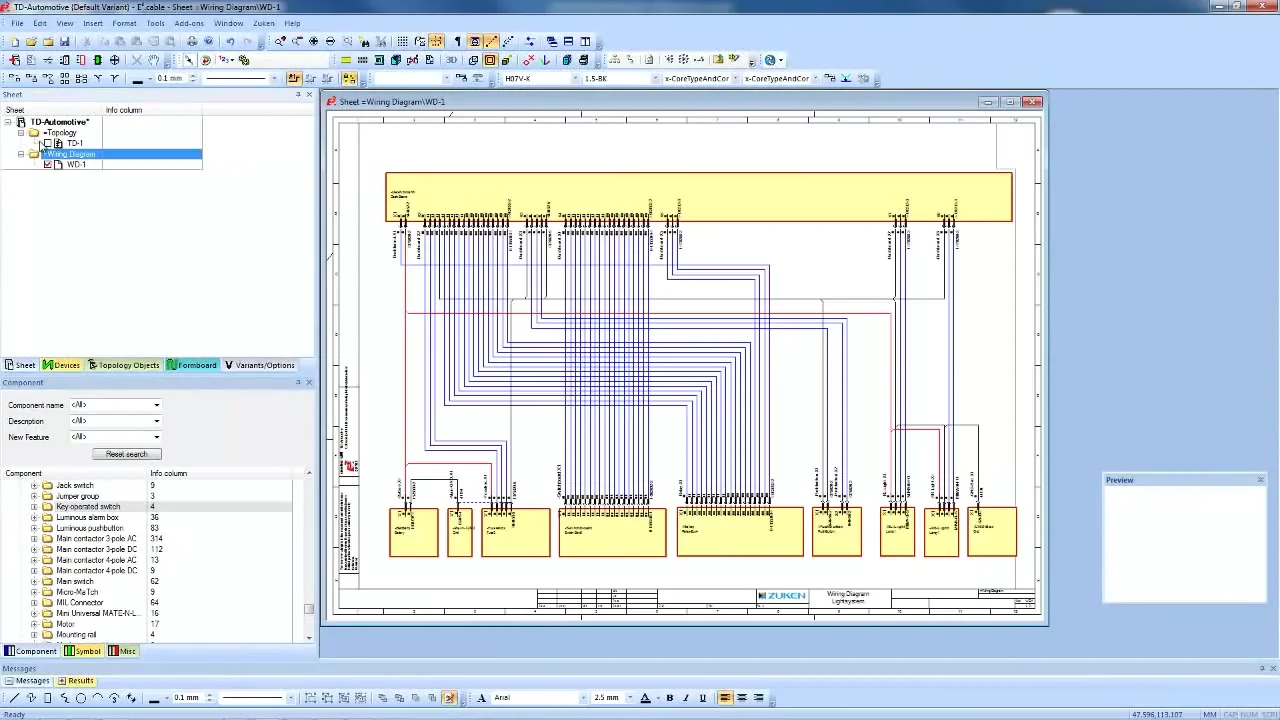This screenshot has height=720, width=1280.
Task: Select the hand pan tool
Action: click(153, 60)
